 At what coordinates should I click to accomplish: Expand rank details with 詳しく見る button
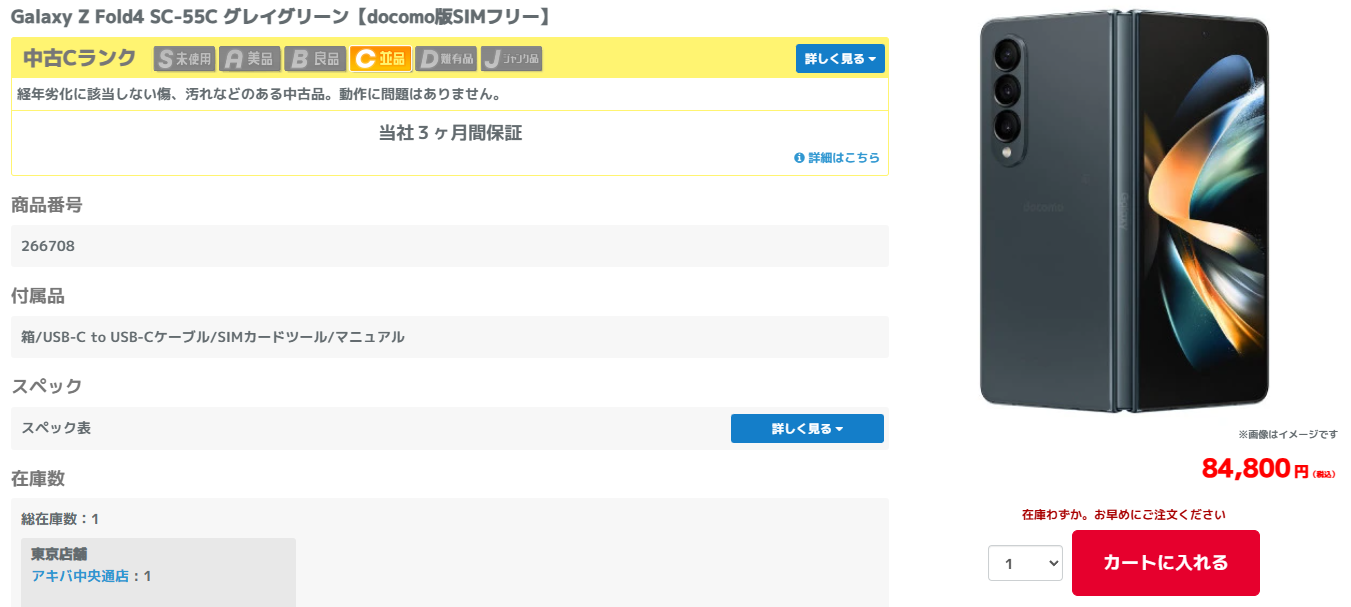click(x=840, y=59)
